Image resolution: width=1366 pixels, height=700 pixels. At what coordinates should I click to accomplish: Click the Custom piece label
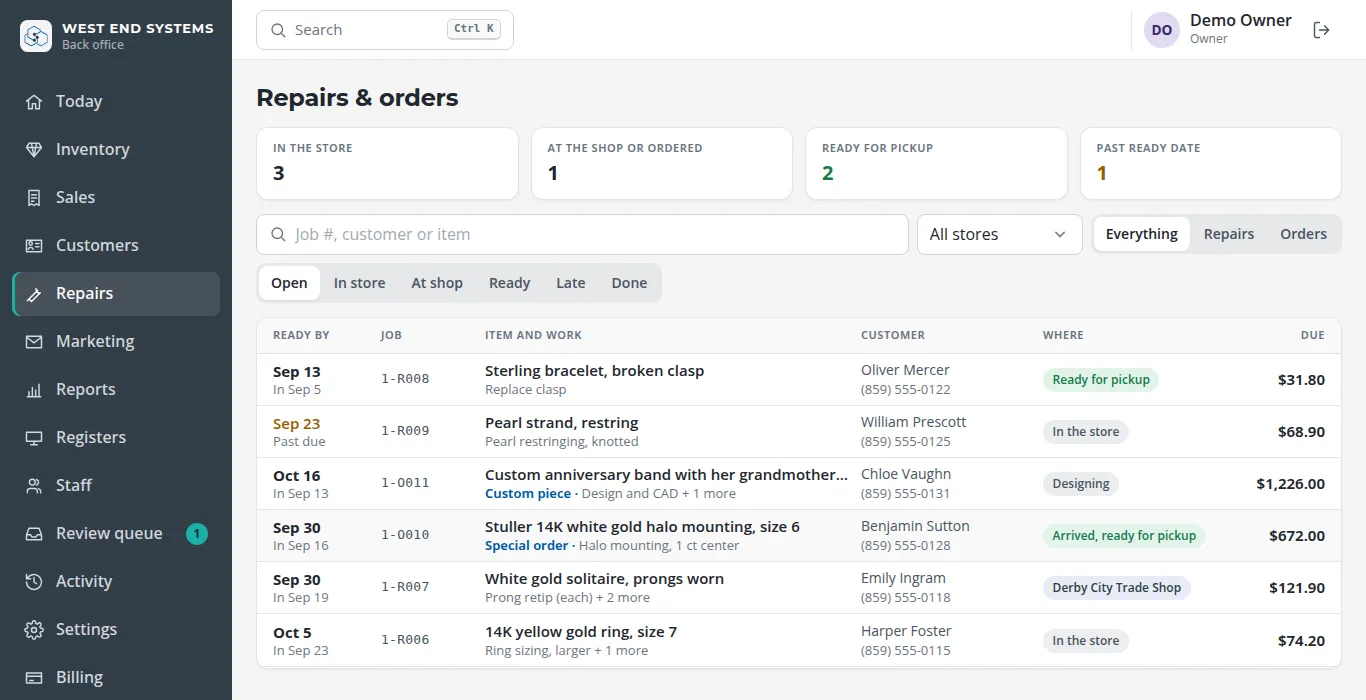pos(528,494)
